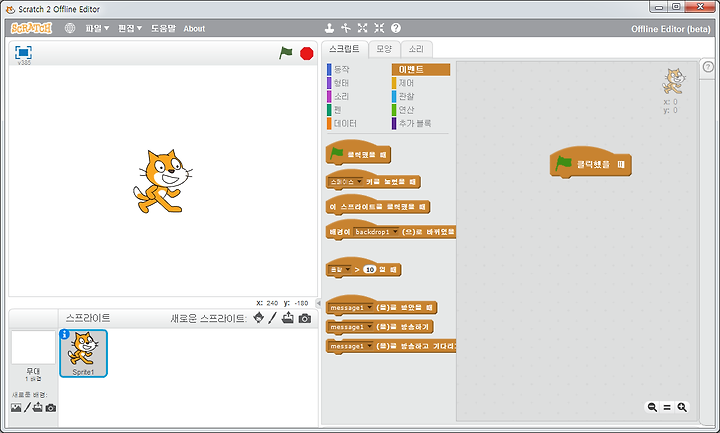Screen dimensions: 720x433
Task: Click the cat sprite on stage
Action: pos(163,181)
